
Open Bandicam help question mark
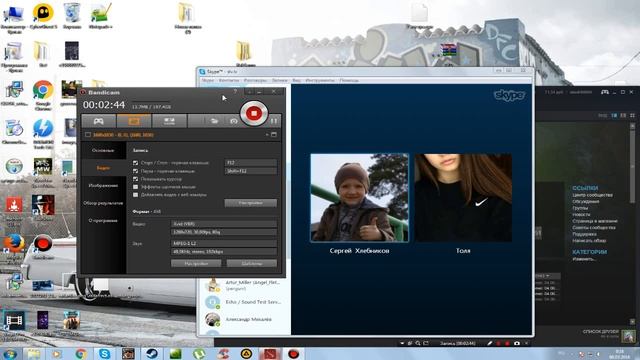pyautogui.click(x=235, y=92)
